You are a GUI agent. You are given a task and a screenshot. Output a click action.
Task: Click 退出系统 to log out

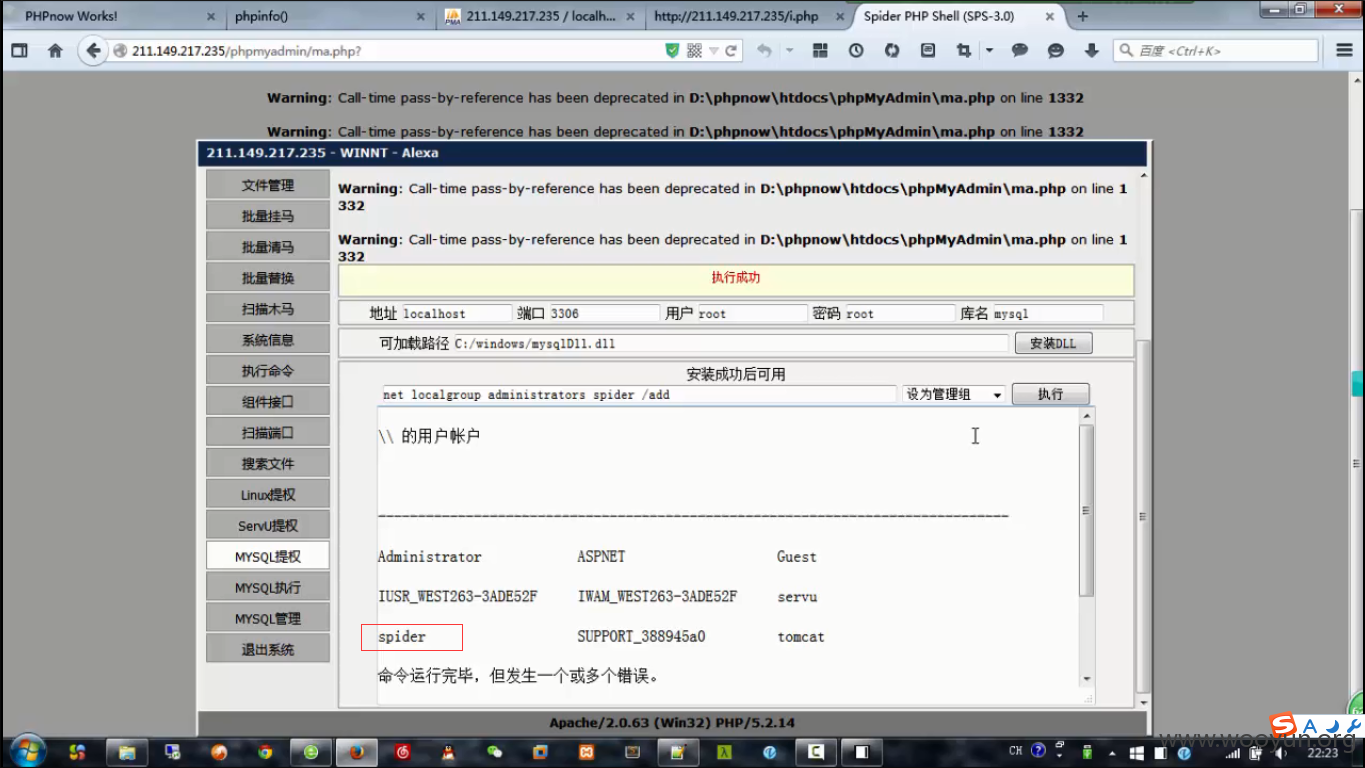pos(267,650)
